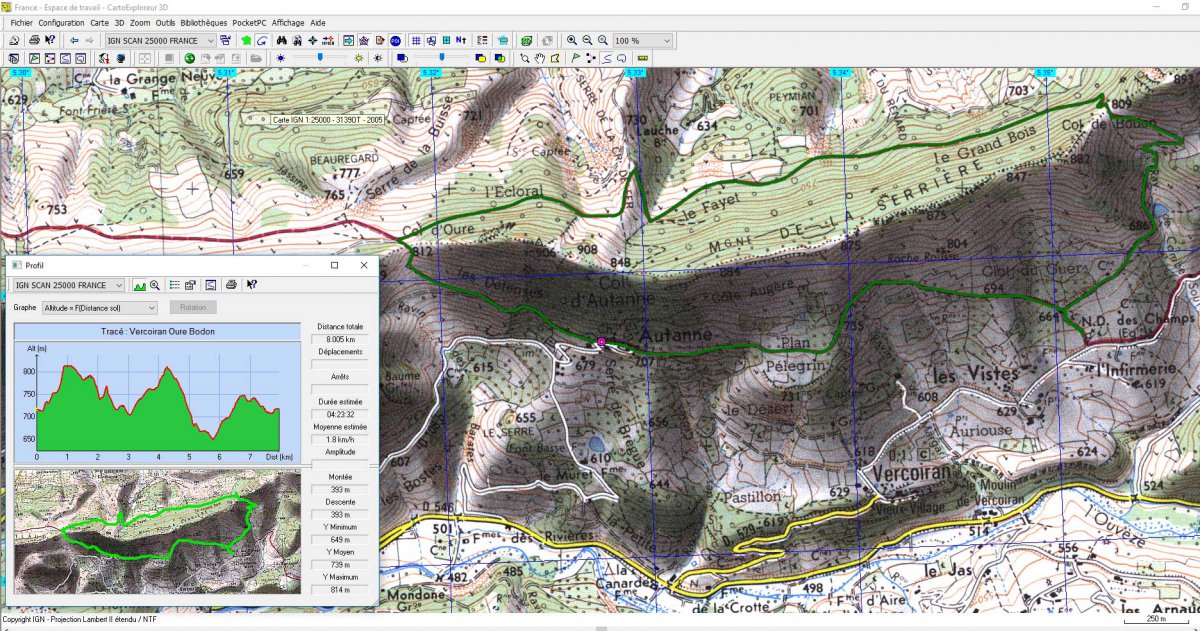Click the Profil zoom magnifier icon
This screenshot has height=631, width=1200.
155,285
